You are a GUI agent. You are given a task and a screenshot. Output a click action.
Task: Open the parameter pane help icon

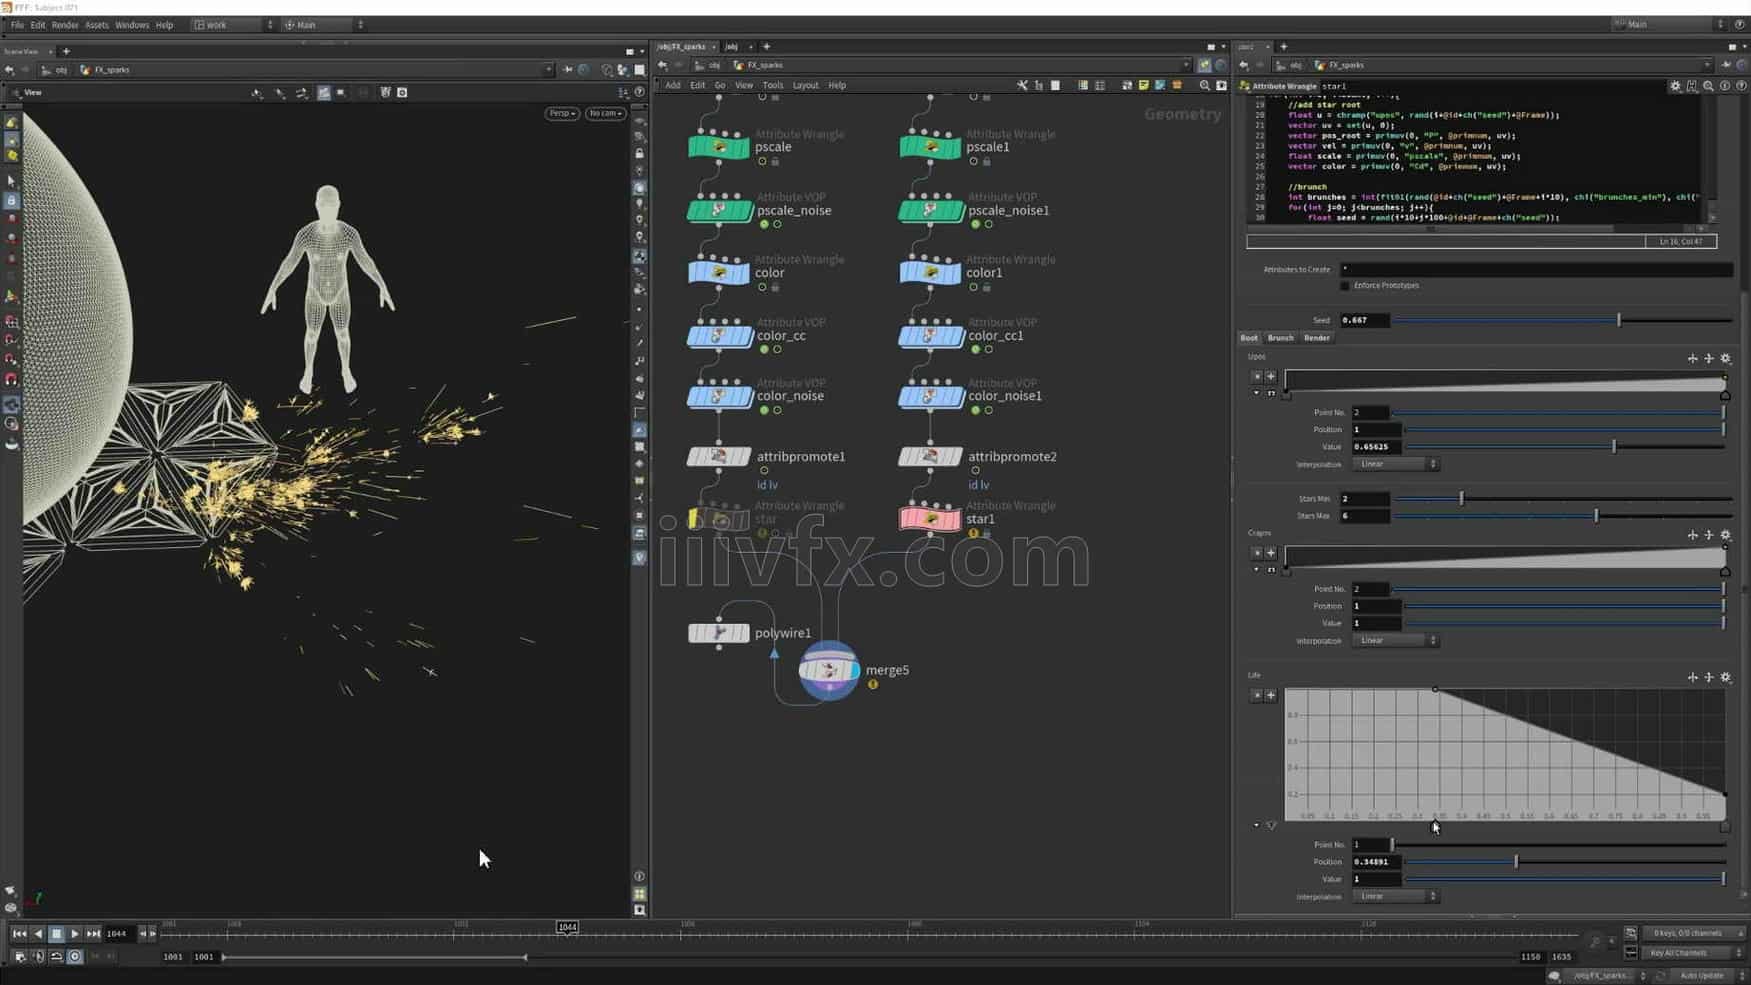click(x=1741, y=86)
